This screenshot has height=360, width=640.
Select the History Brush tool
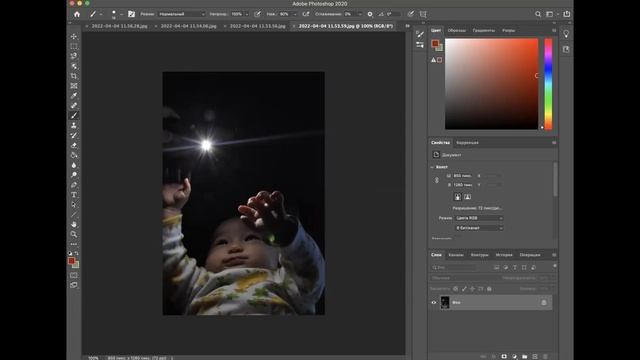click(74, 135)
